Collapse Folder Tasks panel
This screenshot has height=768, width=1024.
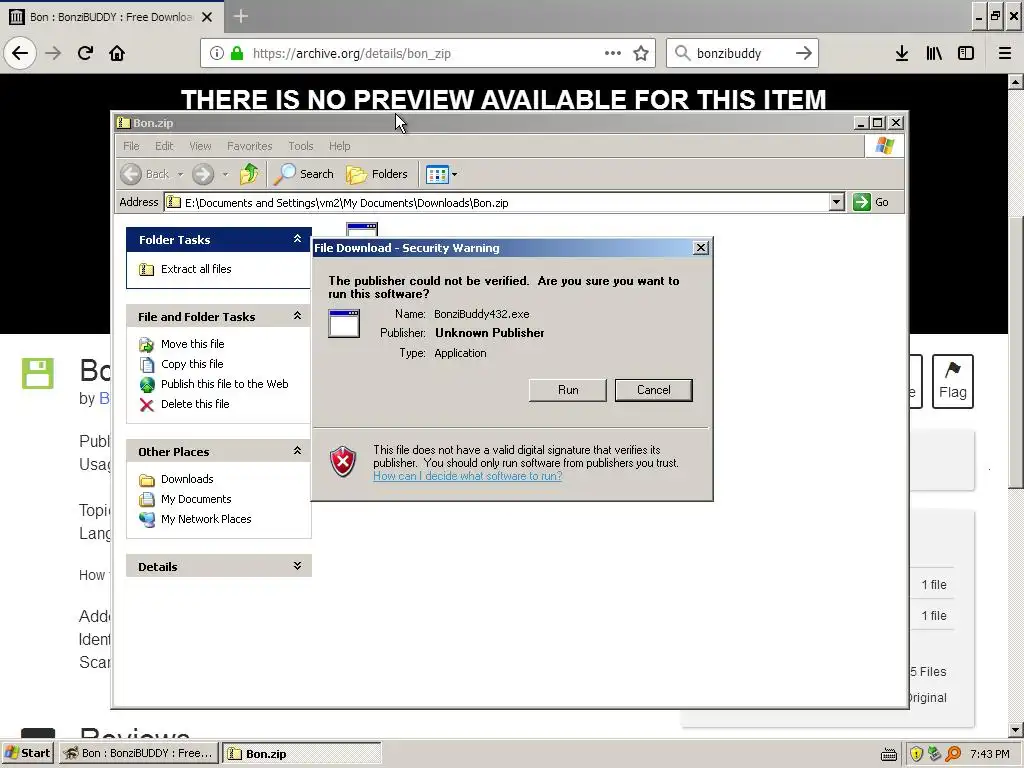click(297, 239)
